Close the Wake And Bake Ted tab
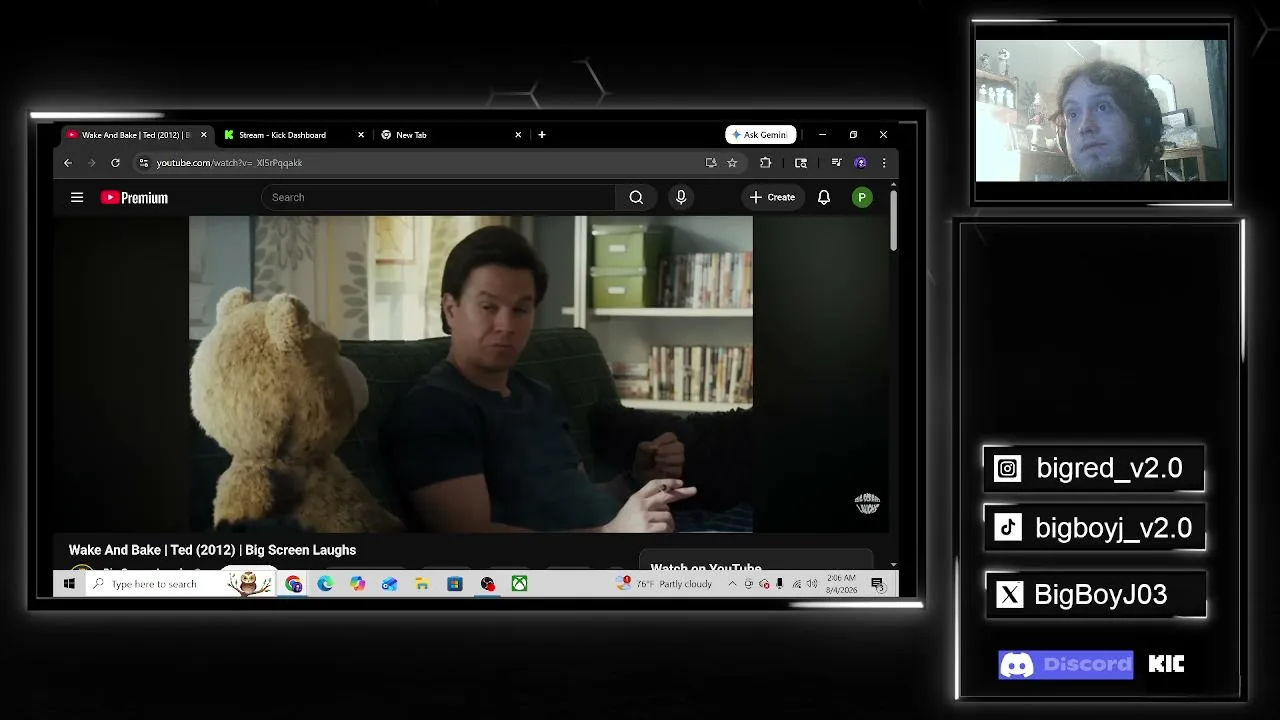The height and width of the screenshot is (720, 1280). point(204,135)
